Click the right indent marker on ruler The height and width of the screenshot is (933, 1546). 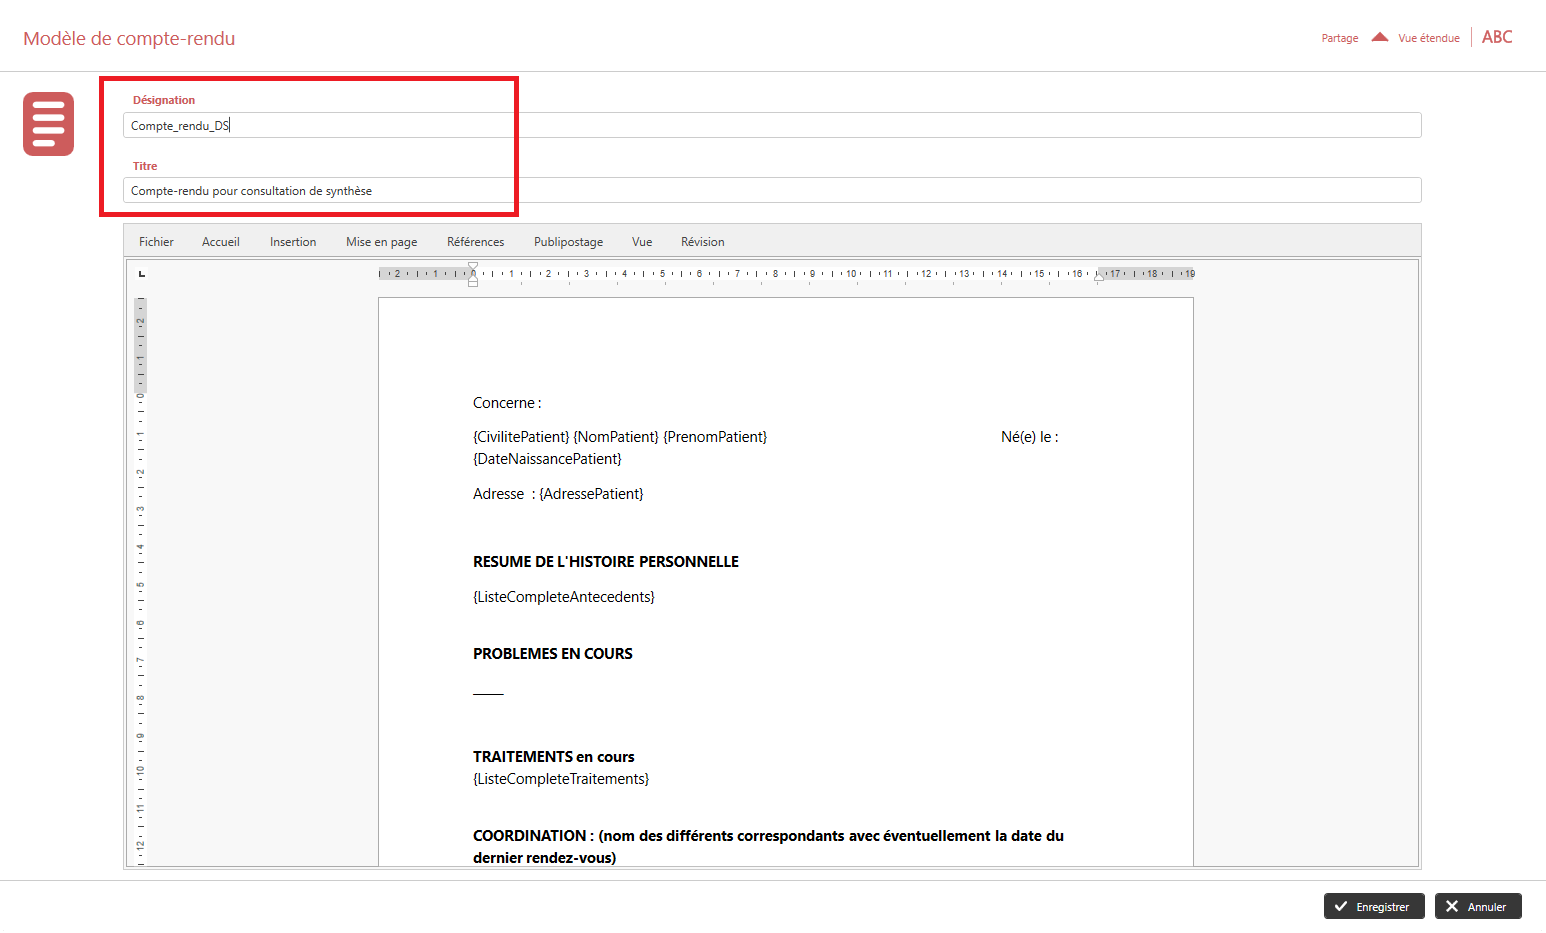pyautogui.click(x=1099, y=277)
